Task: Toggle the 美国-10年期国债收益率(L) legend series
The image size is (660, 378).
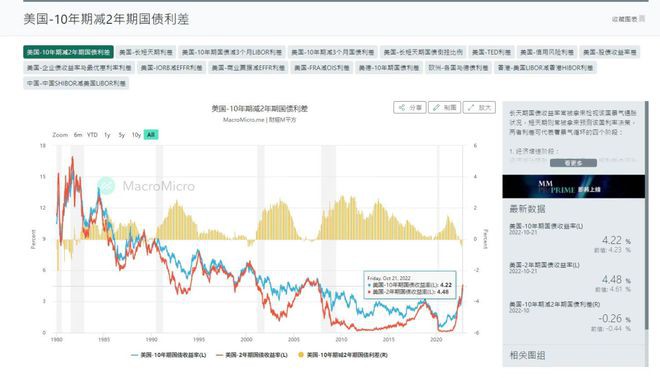Action: 168,355
